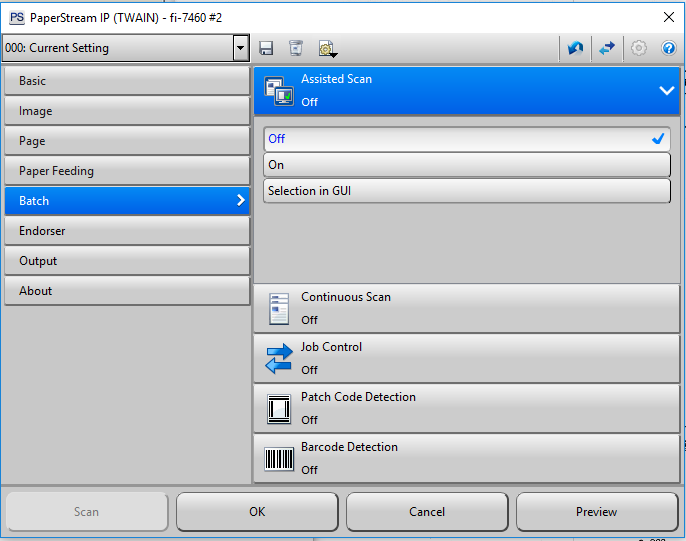Expand the Patch Code Detection setting
Screen dimensions: 686x541
click(x=466, y=408)
